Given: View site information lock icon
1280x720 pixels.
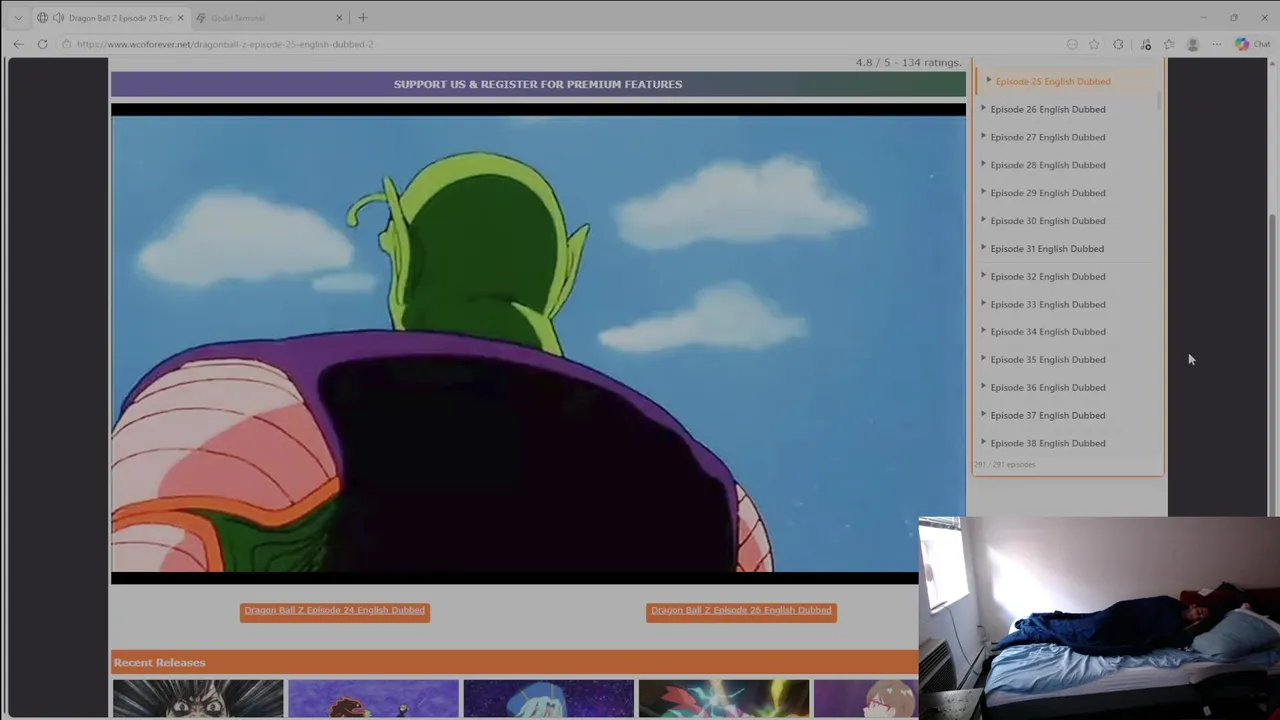Looking at the screenshot, I should tap(66, 44).
